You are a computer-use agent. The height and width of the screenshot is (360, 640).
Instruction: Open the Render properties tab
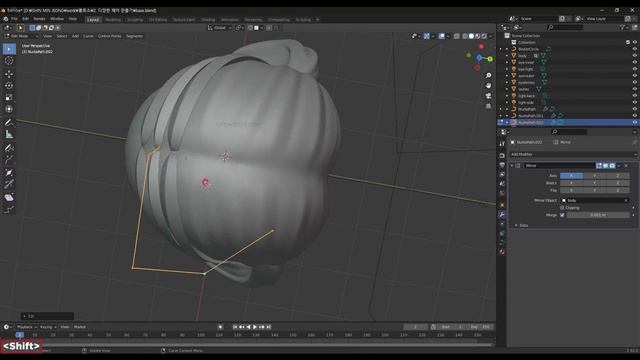pyautogui.click(x=502, y=156)
